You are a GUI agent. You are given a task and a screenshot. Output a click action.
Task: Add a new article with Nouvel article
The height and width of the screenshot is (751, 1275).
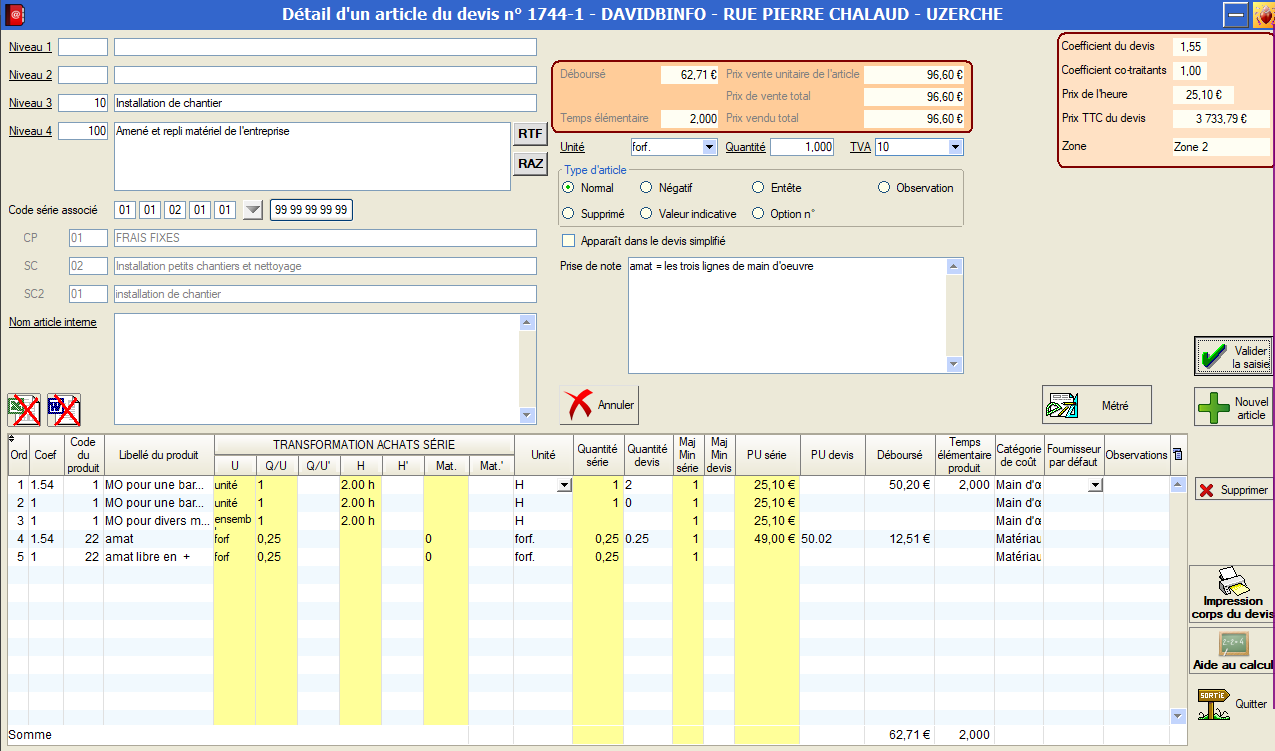pos(1233,408)
